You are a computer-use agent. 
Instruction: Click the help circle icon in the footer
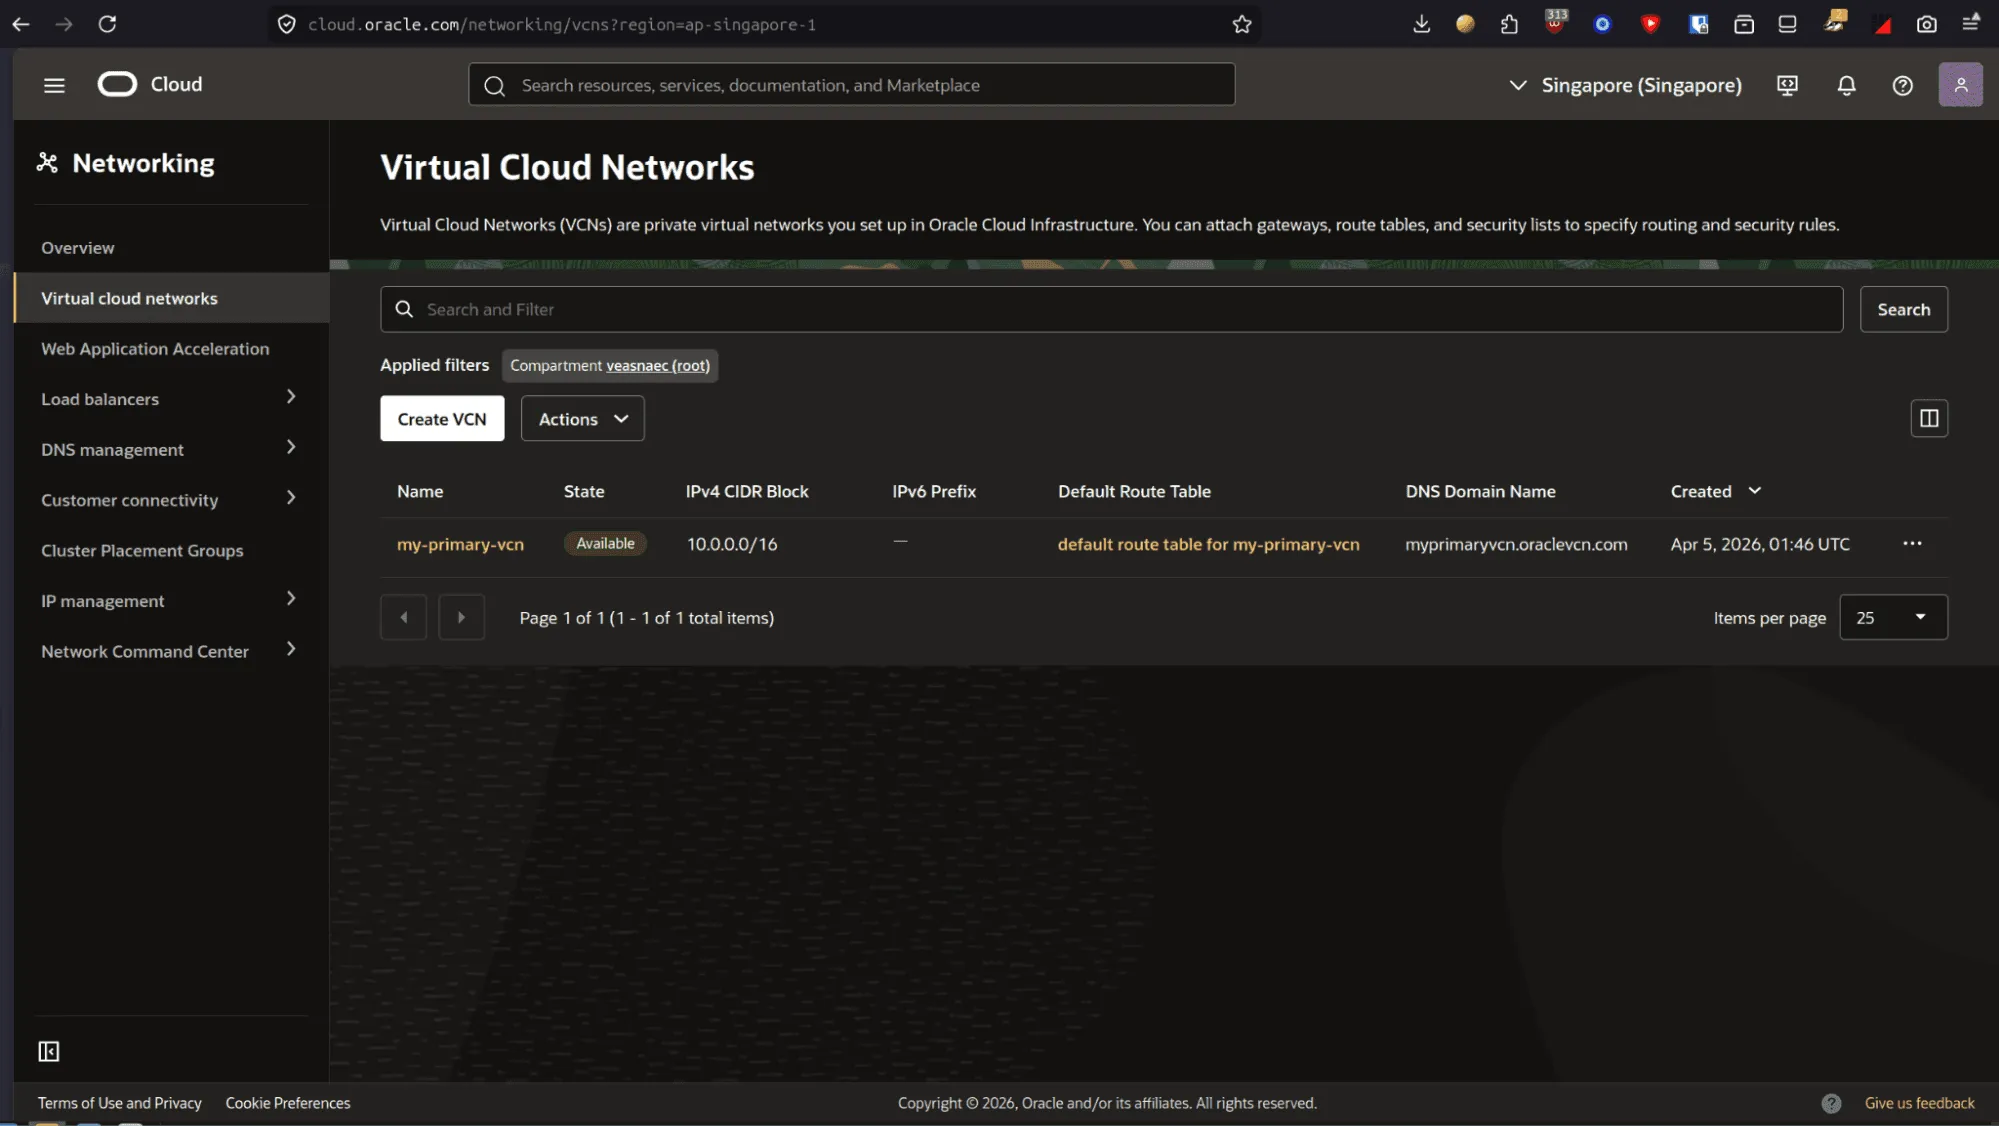coord(1831,1103)
